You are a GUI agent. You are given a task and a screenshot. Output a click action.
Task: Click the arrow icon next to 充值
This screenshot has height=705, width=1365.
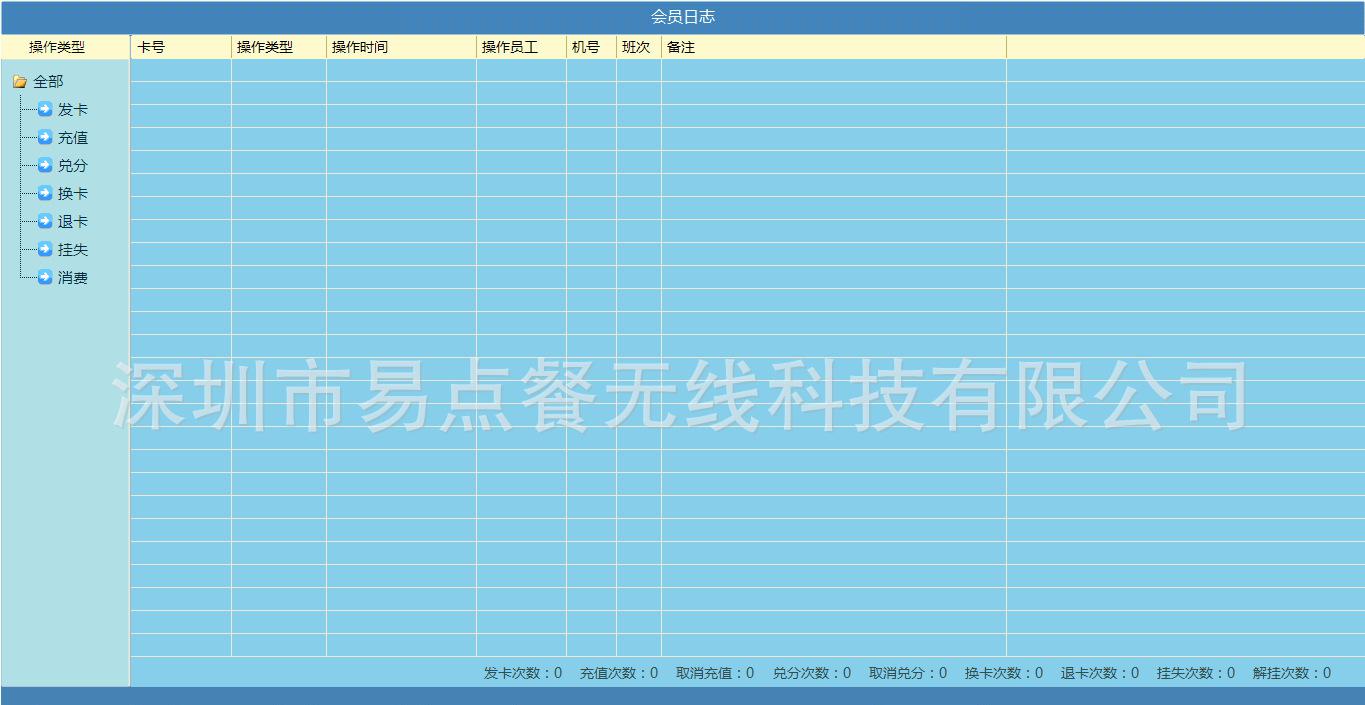coord(45,137)
